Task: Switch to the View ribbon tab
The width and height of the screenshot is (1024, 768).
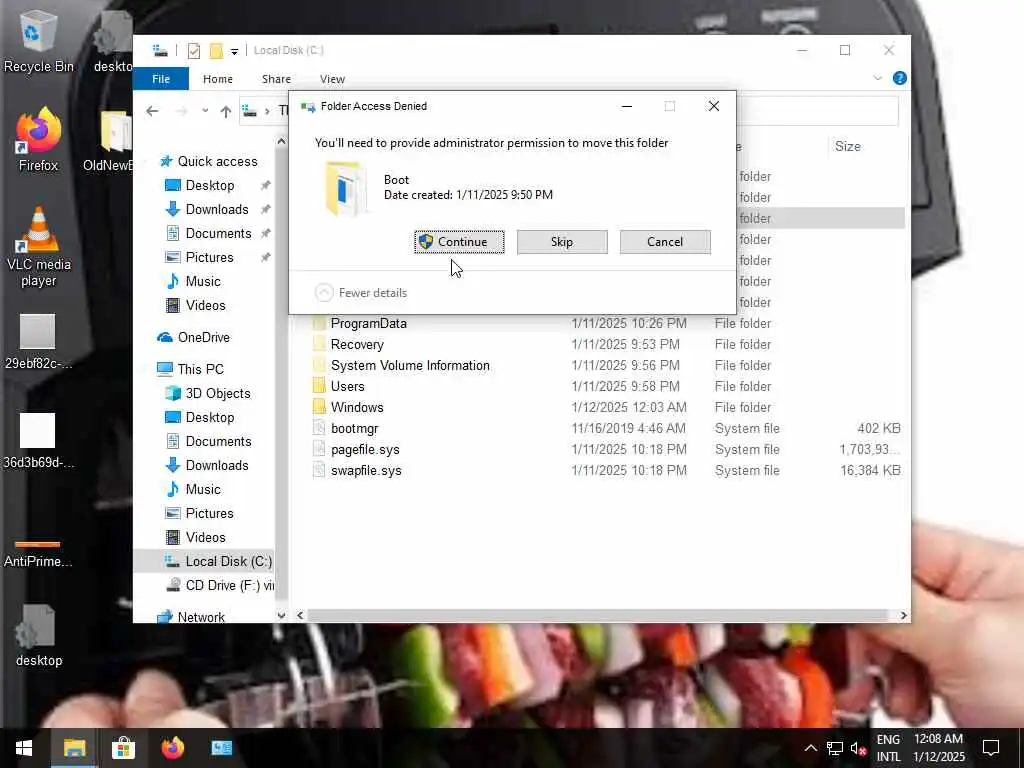Action: [332, 79]
